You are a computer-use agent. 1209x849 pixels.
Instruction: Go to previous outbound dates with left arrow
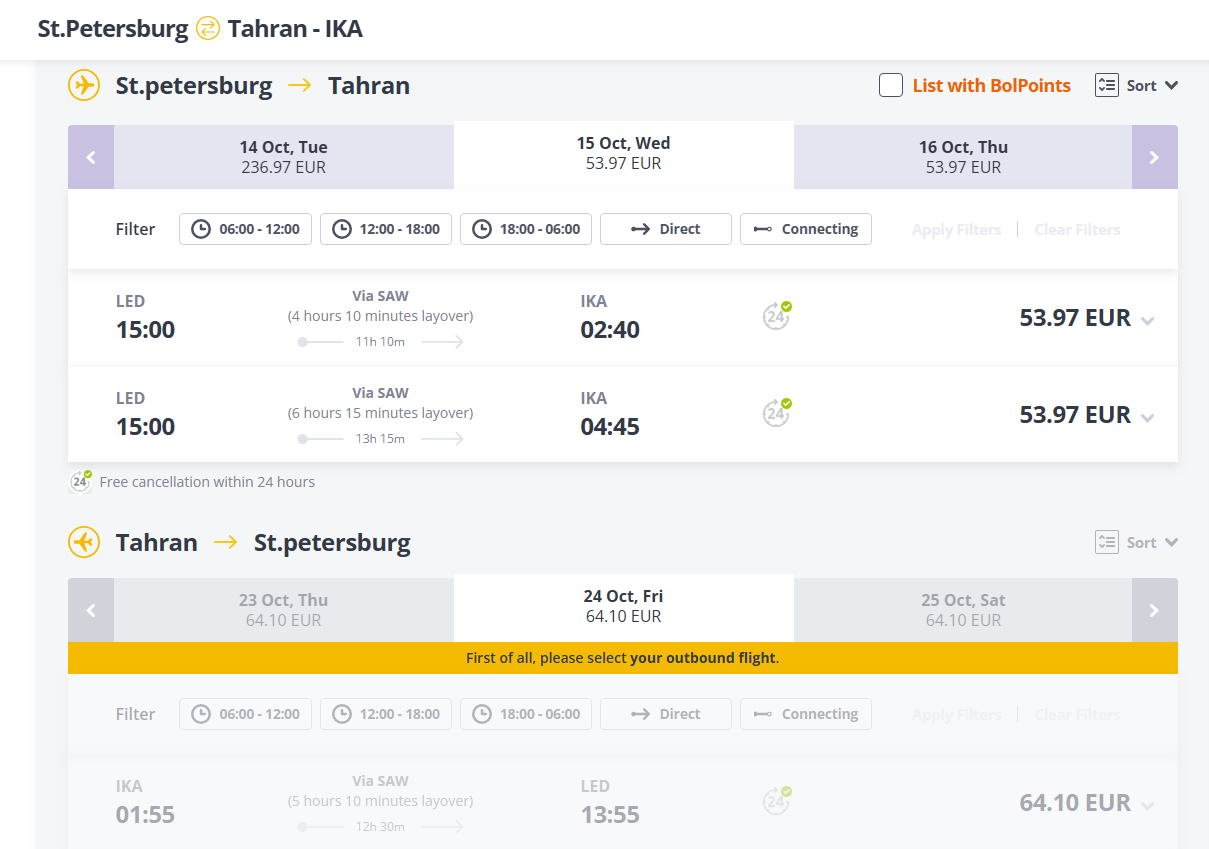pyautogui.click(x=91, y=157)
